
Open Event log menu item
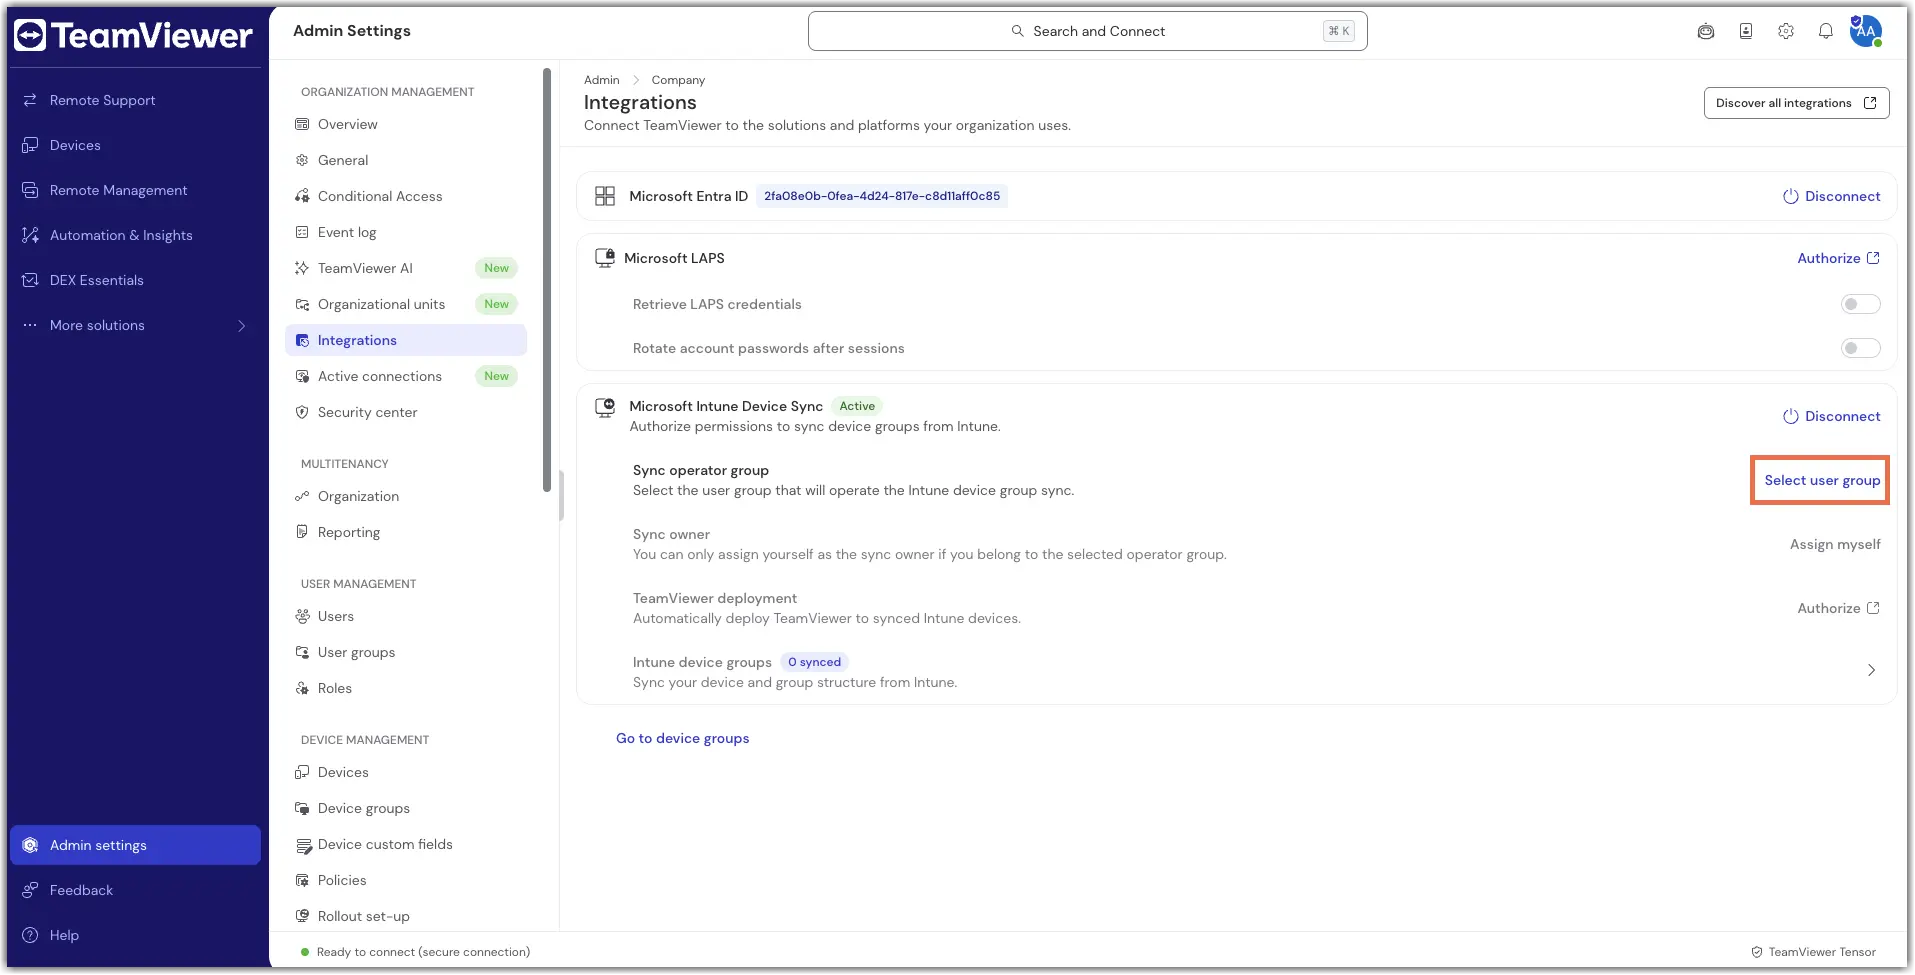pyautogui.click(x=406, y=232)
